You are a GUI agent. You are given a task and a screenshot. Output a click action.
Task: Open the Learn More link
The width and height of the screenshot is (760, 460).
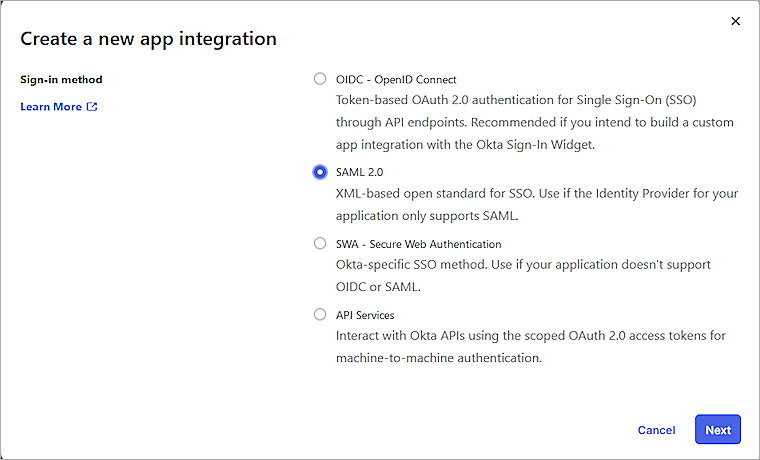pyautogui.click(x=51, y=107)
